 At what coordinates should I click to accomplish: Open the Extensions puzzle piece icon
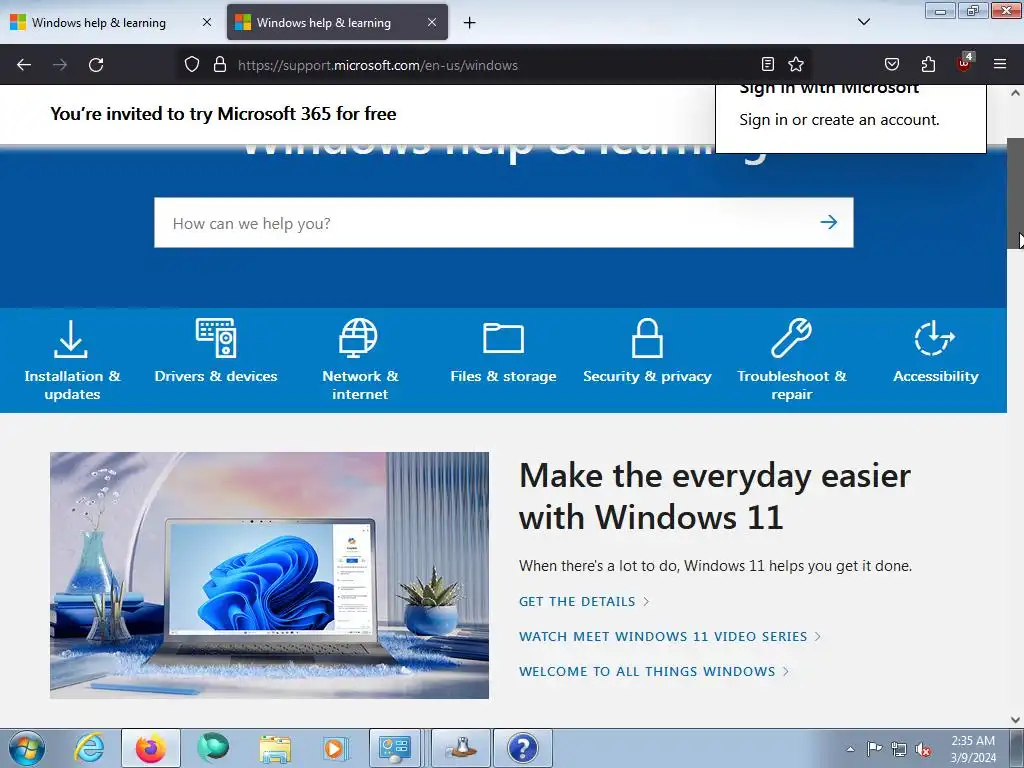[928, 64]
